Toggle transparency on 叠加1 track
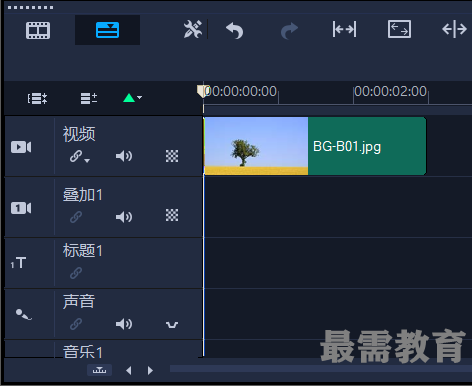 pos(172,215)
